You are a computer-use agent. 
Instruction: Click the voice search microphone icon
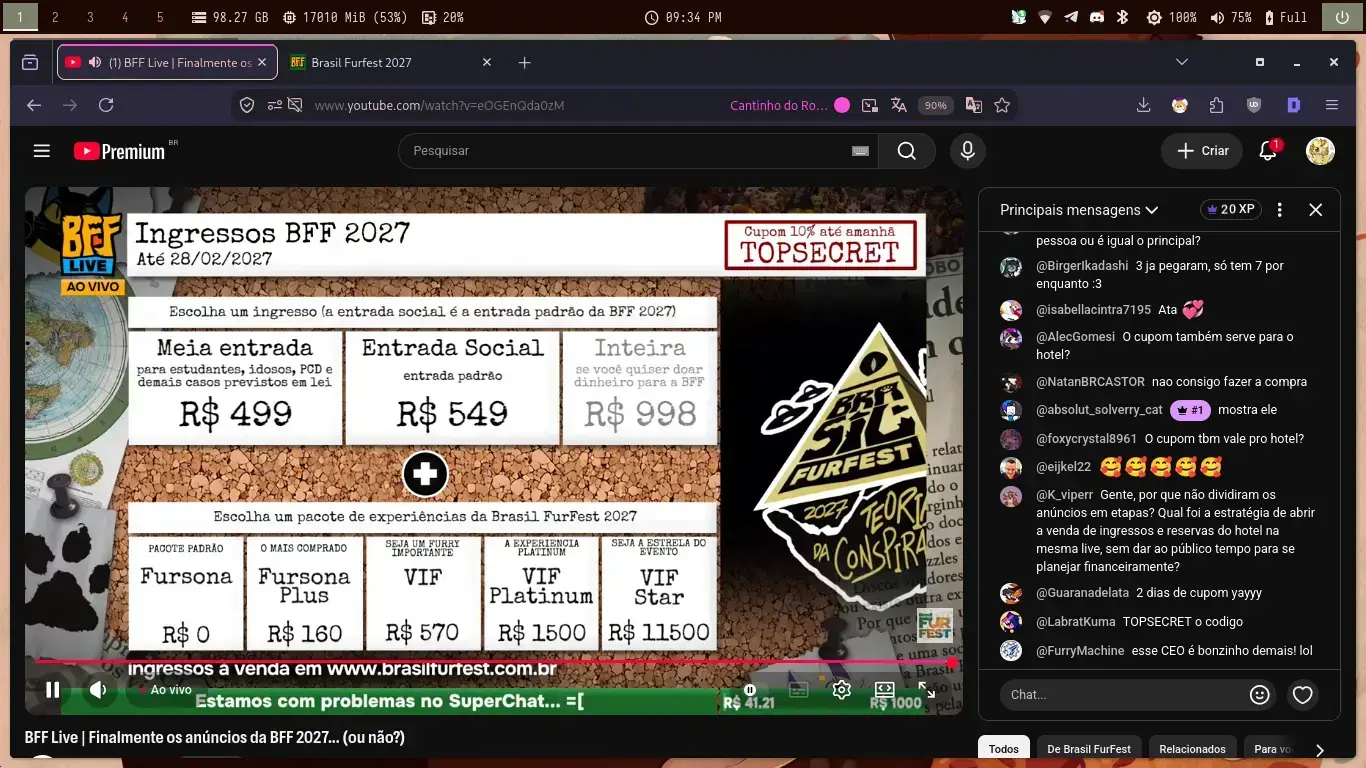967,151
